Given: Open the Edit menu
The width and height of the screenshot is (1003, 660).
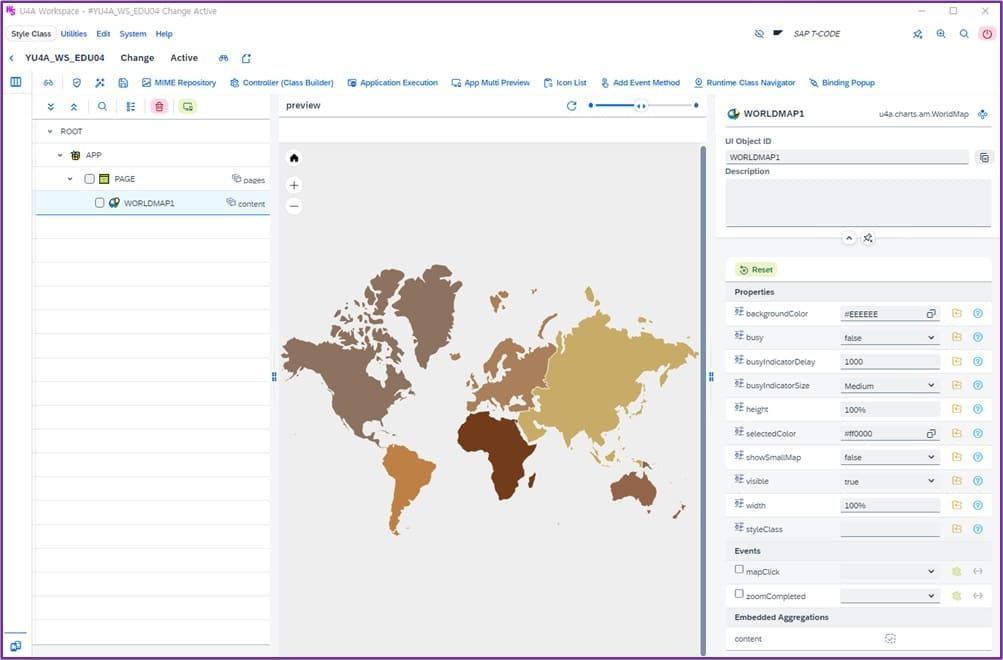Looking at the screenshot, I should coord(103,34).
